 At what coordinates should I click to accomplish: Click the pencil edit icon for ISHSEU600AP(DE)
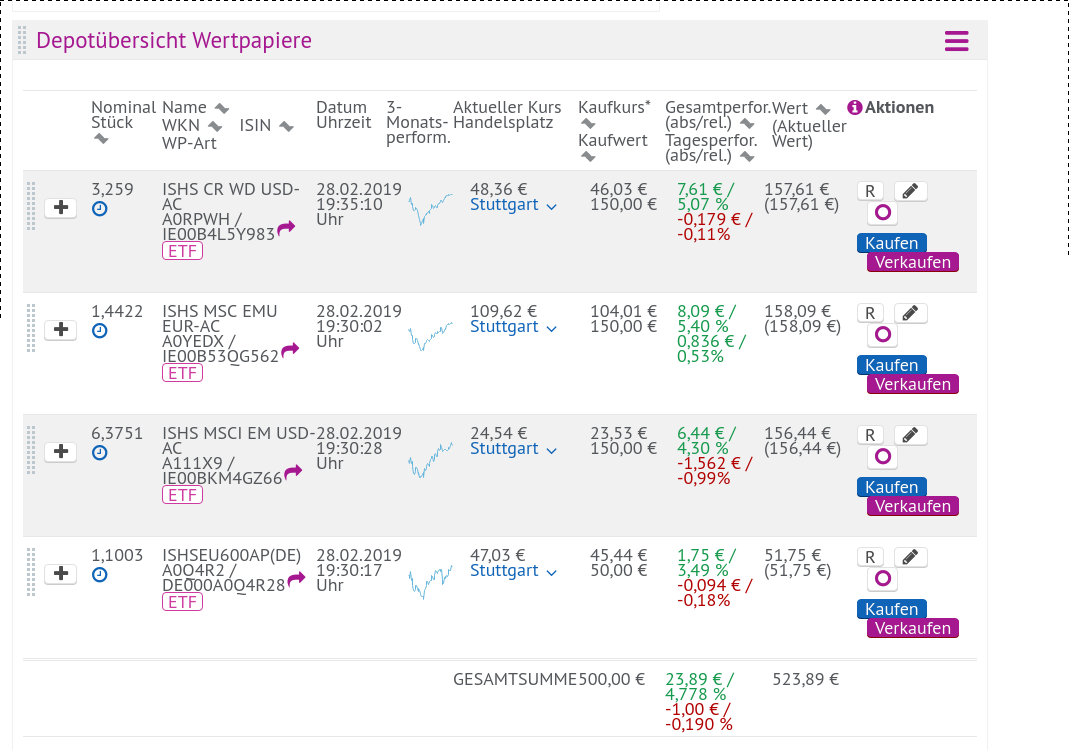tap(910, 558)
